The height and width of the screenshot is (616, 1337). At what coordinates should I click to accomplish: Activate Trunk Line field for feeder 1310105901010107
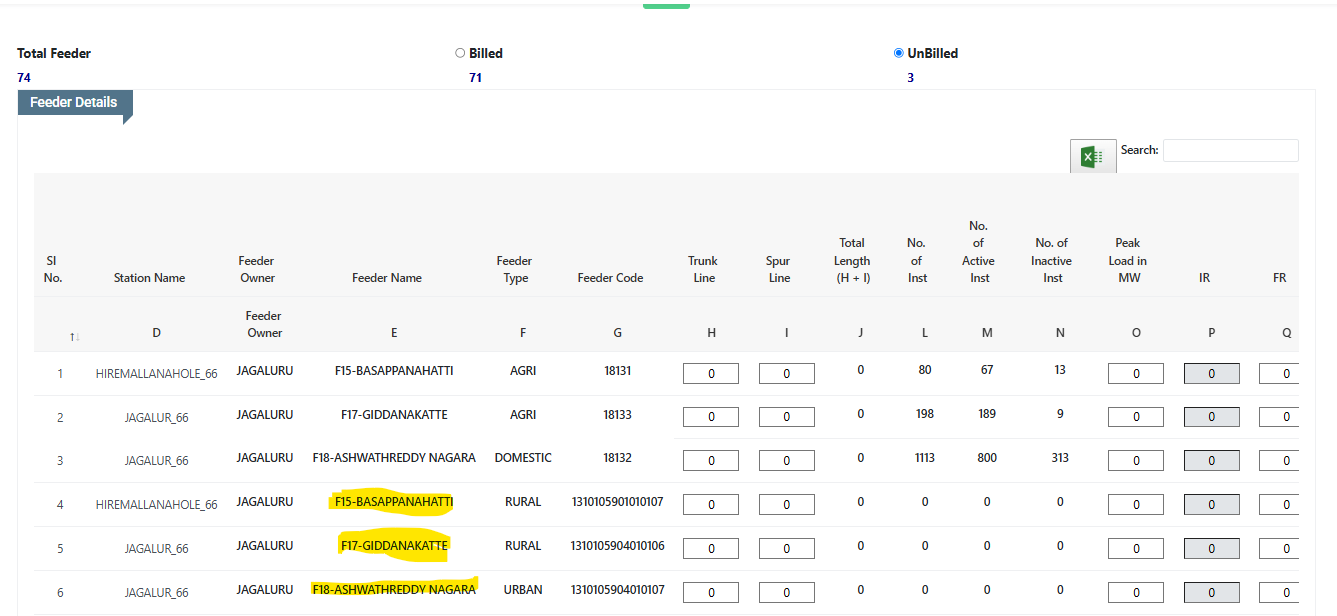point(711,505)
